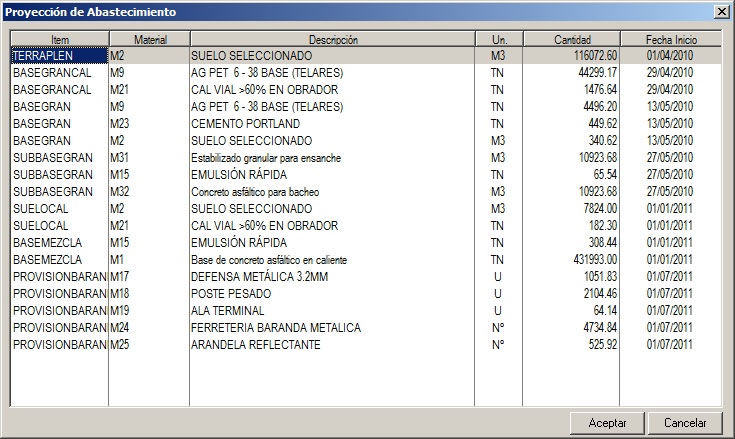Viewport: 735px width, 439px height.
Task: Sort by the Cantidad column header
Action: 571,39
